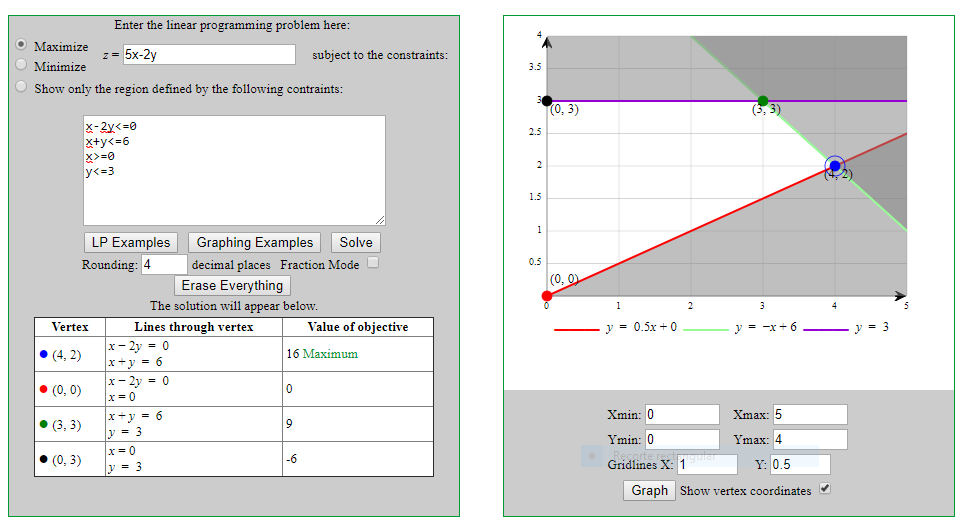
Task: Click the Solve button
Action: [355, 242]
